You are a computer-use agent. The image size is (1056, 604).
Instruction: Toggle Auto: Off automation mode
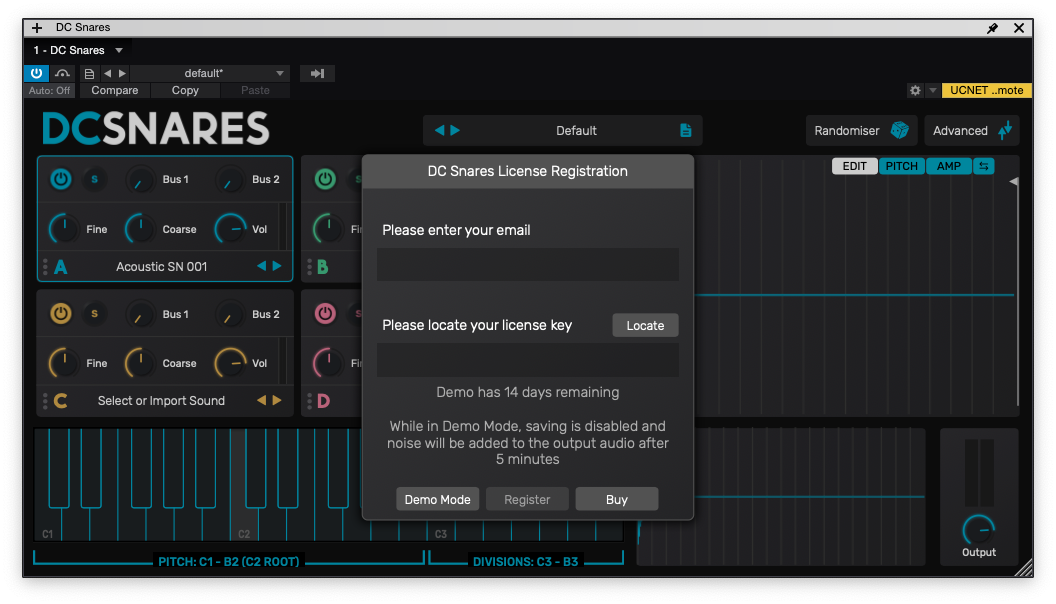(49, 90)
